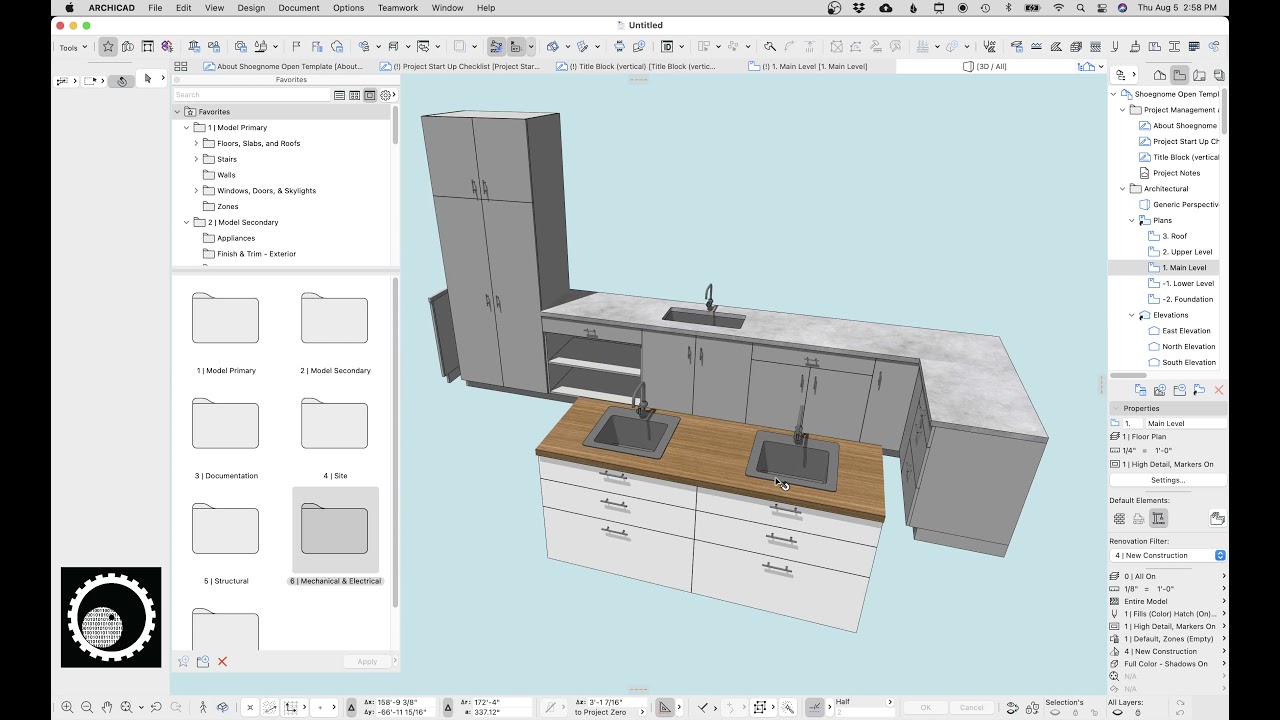
Task: Open the Design menu
Action: [x=251, y=8]
